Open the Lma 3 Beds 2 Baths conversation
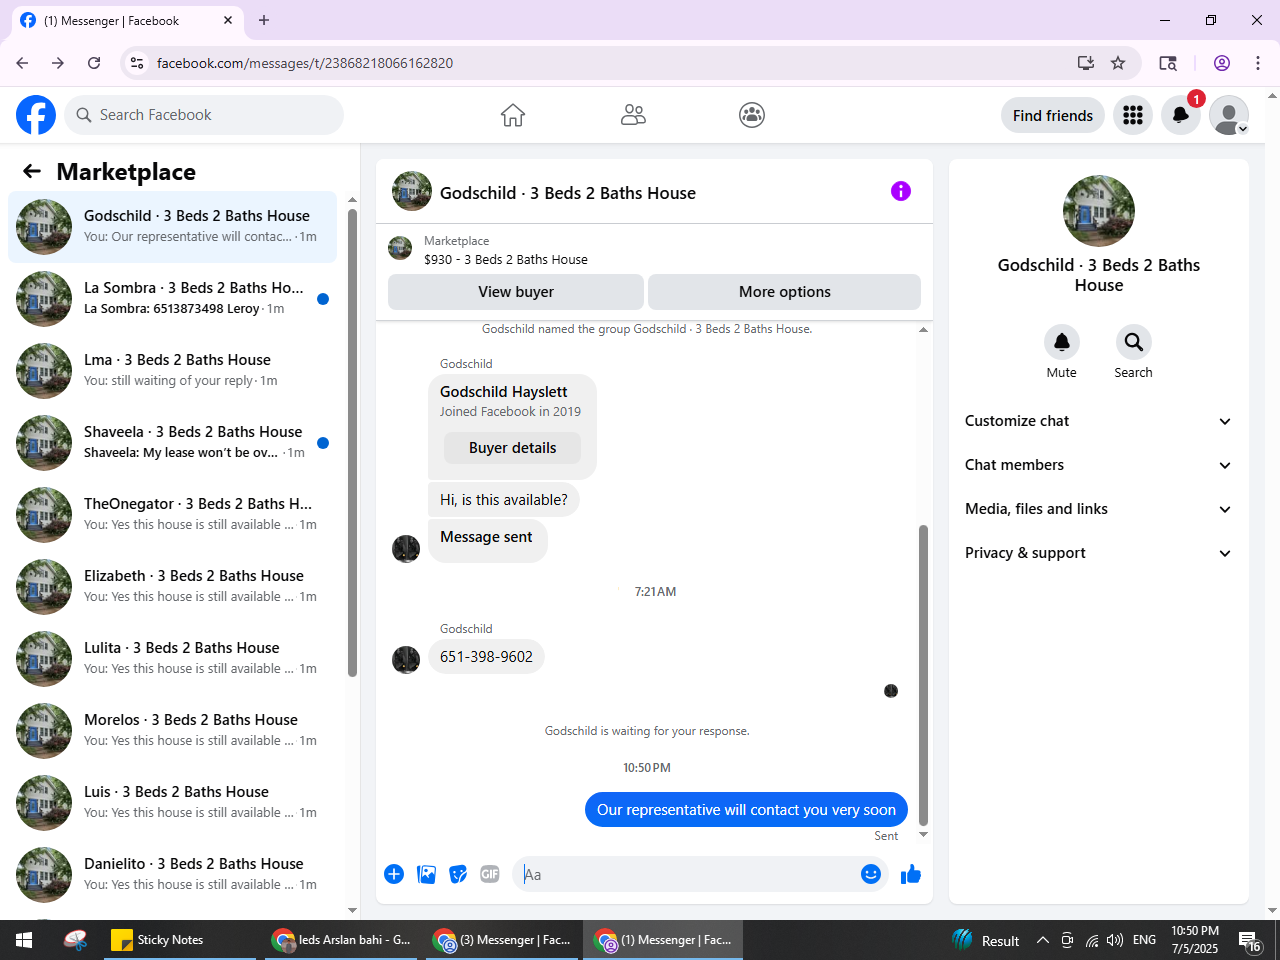 click(x=172, y=371)
